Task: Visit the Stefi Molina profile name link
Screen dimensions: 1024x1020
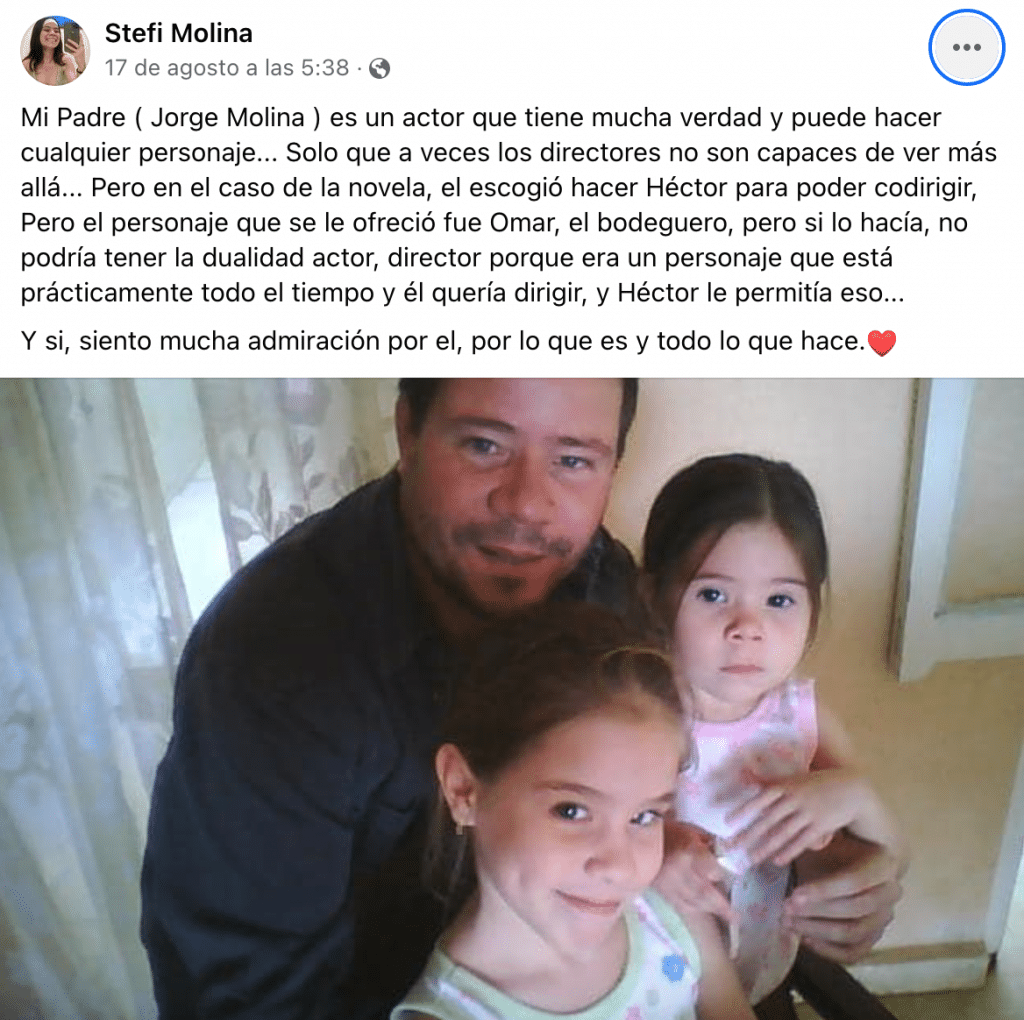Action: click(178, 33)
